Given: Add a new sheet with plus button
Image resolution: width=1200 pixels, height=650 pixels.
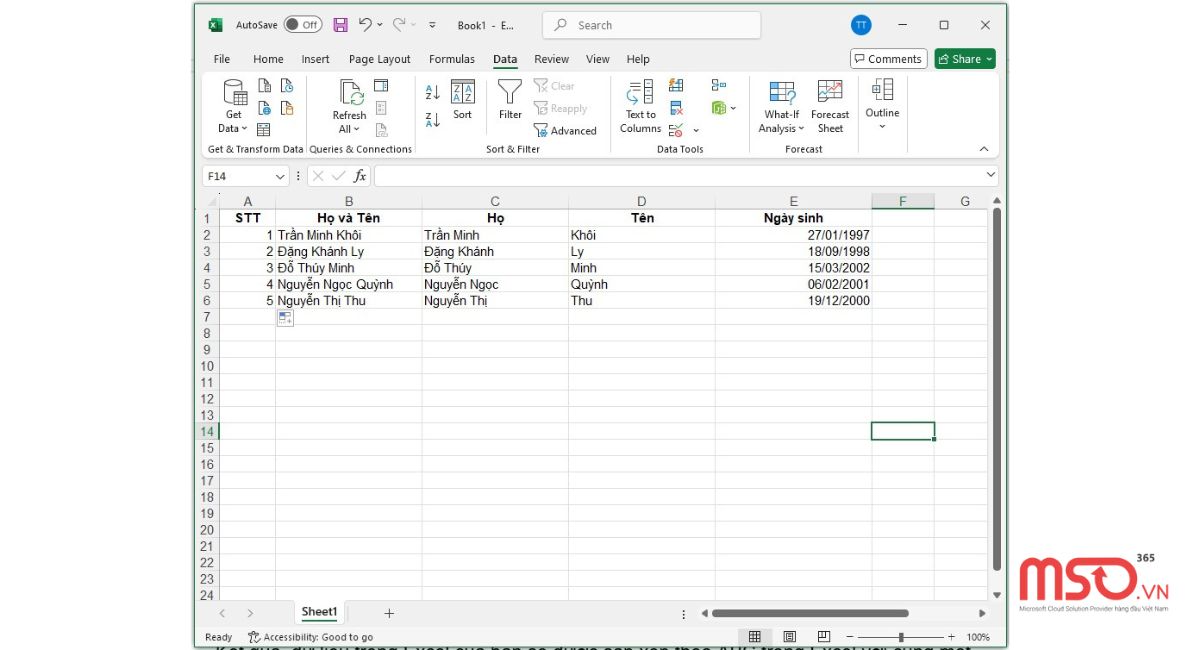Looking at the screenshot, I should [x=389, y=613].
